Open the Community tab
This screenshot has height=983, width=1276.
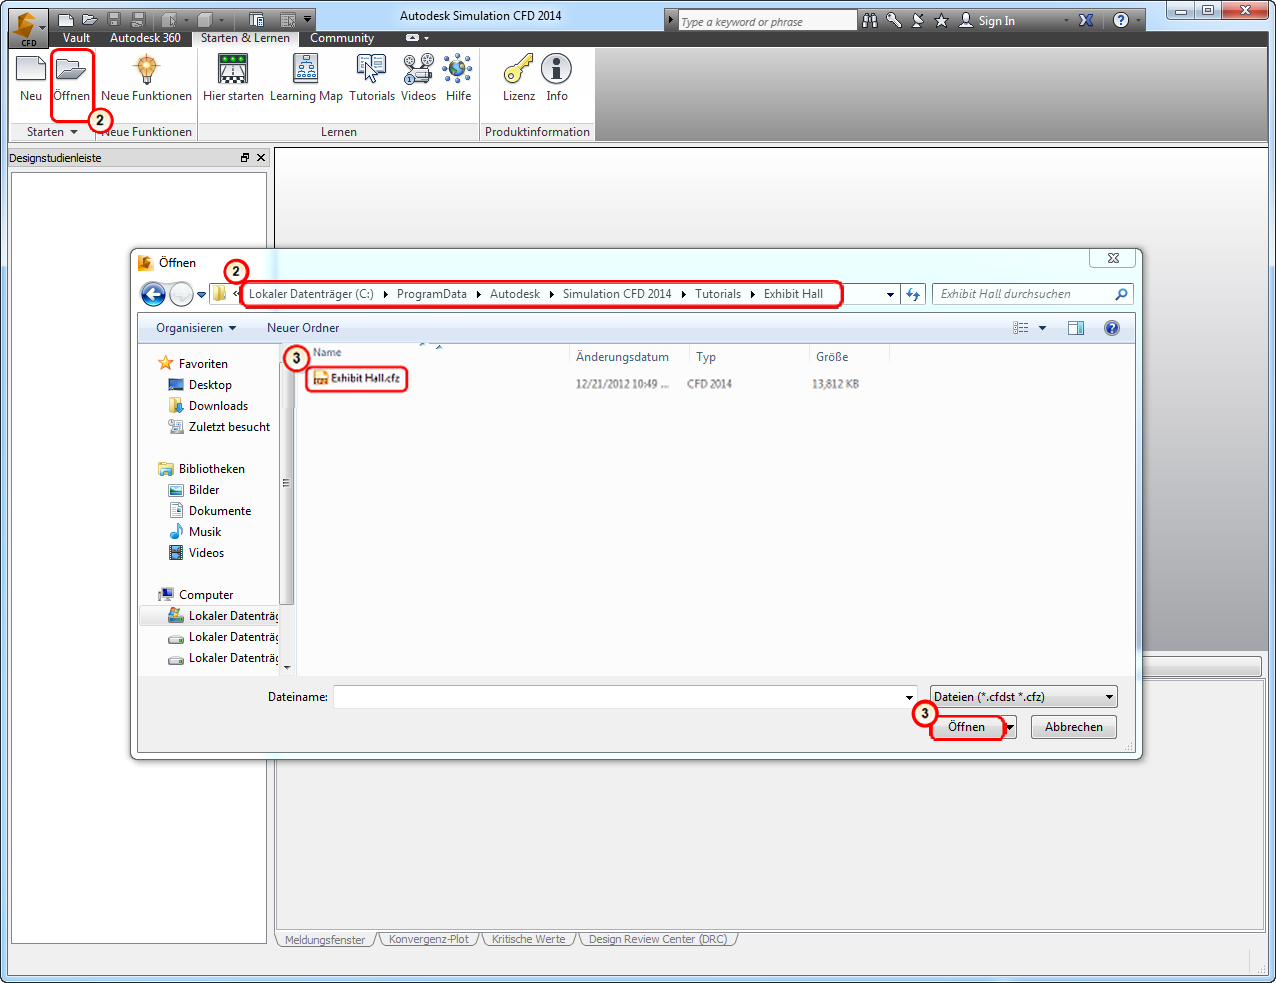[342, 38]
